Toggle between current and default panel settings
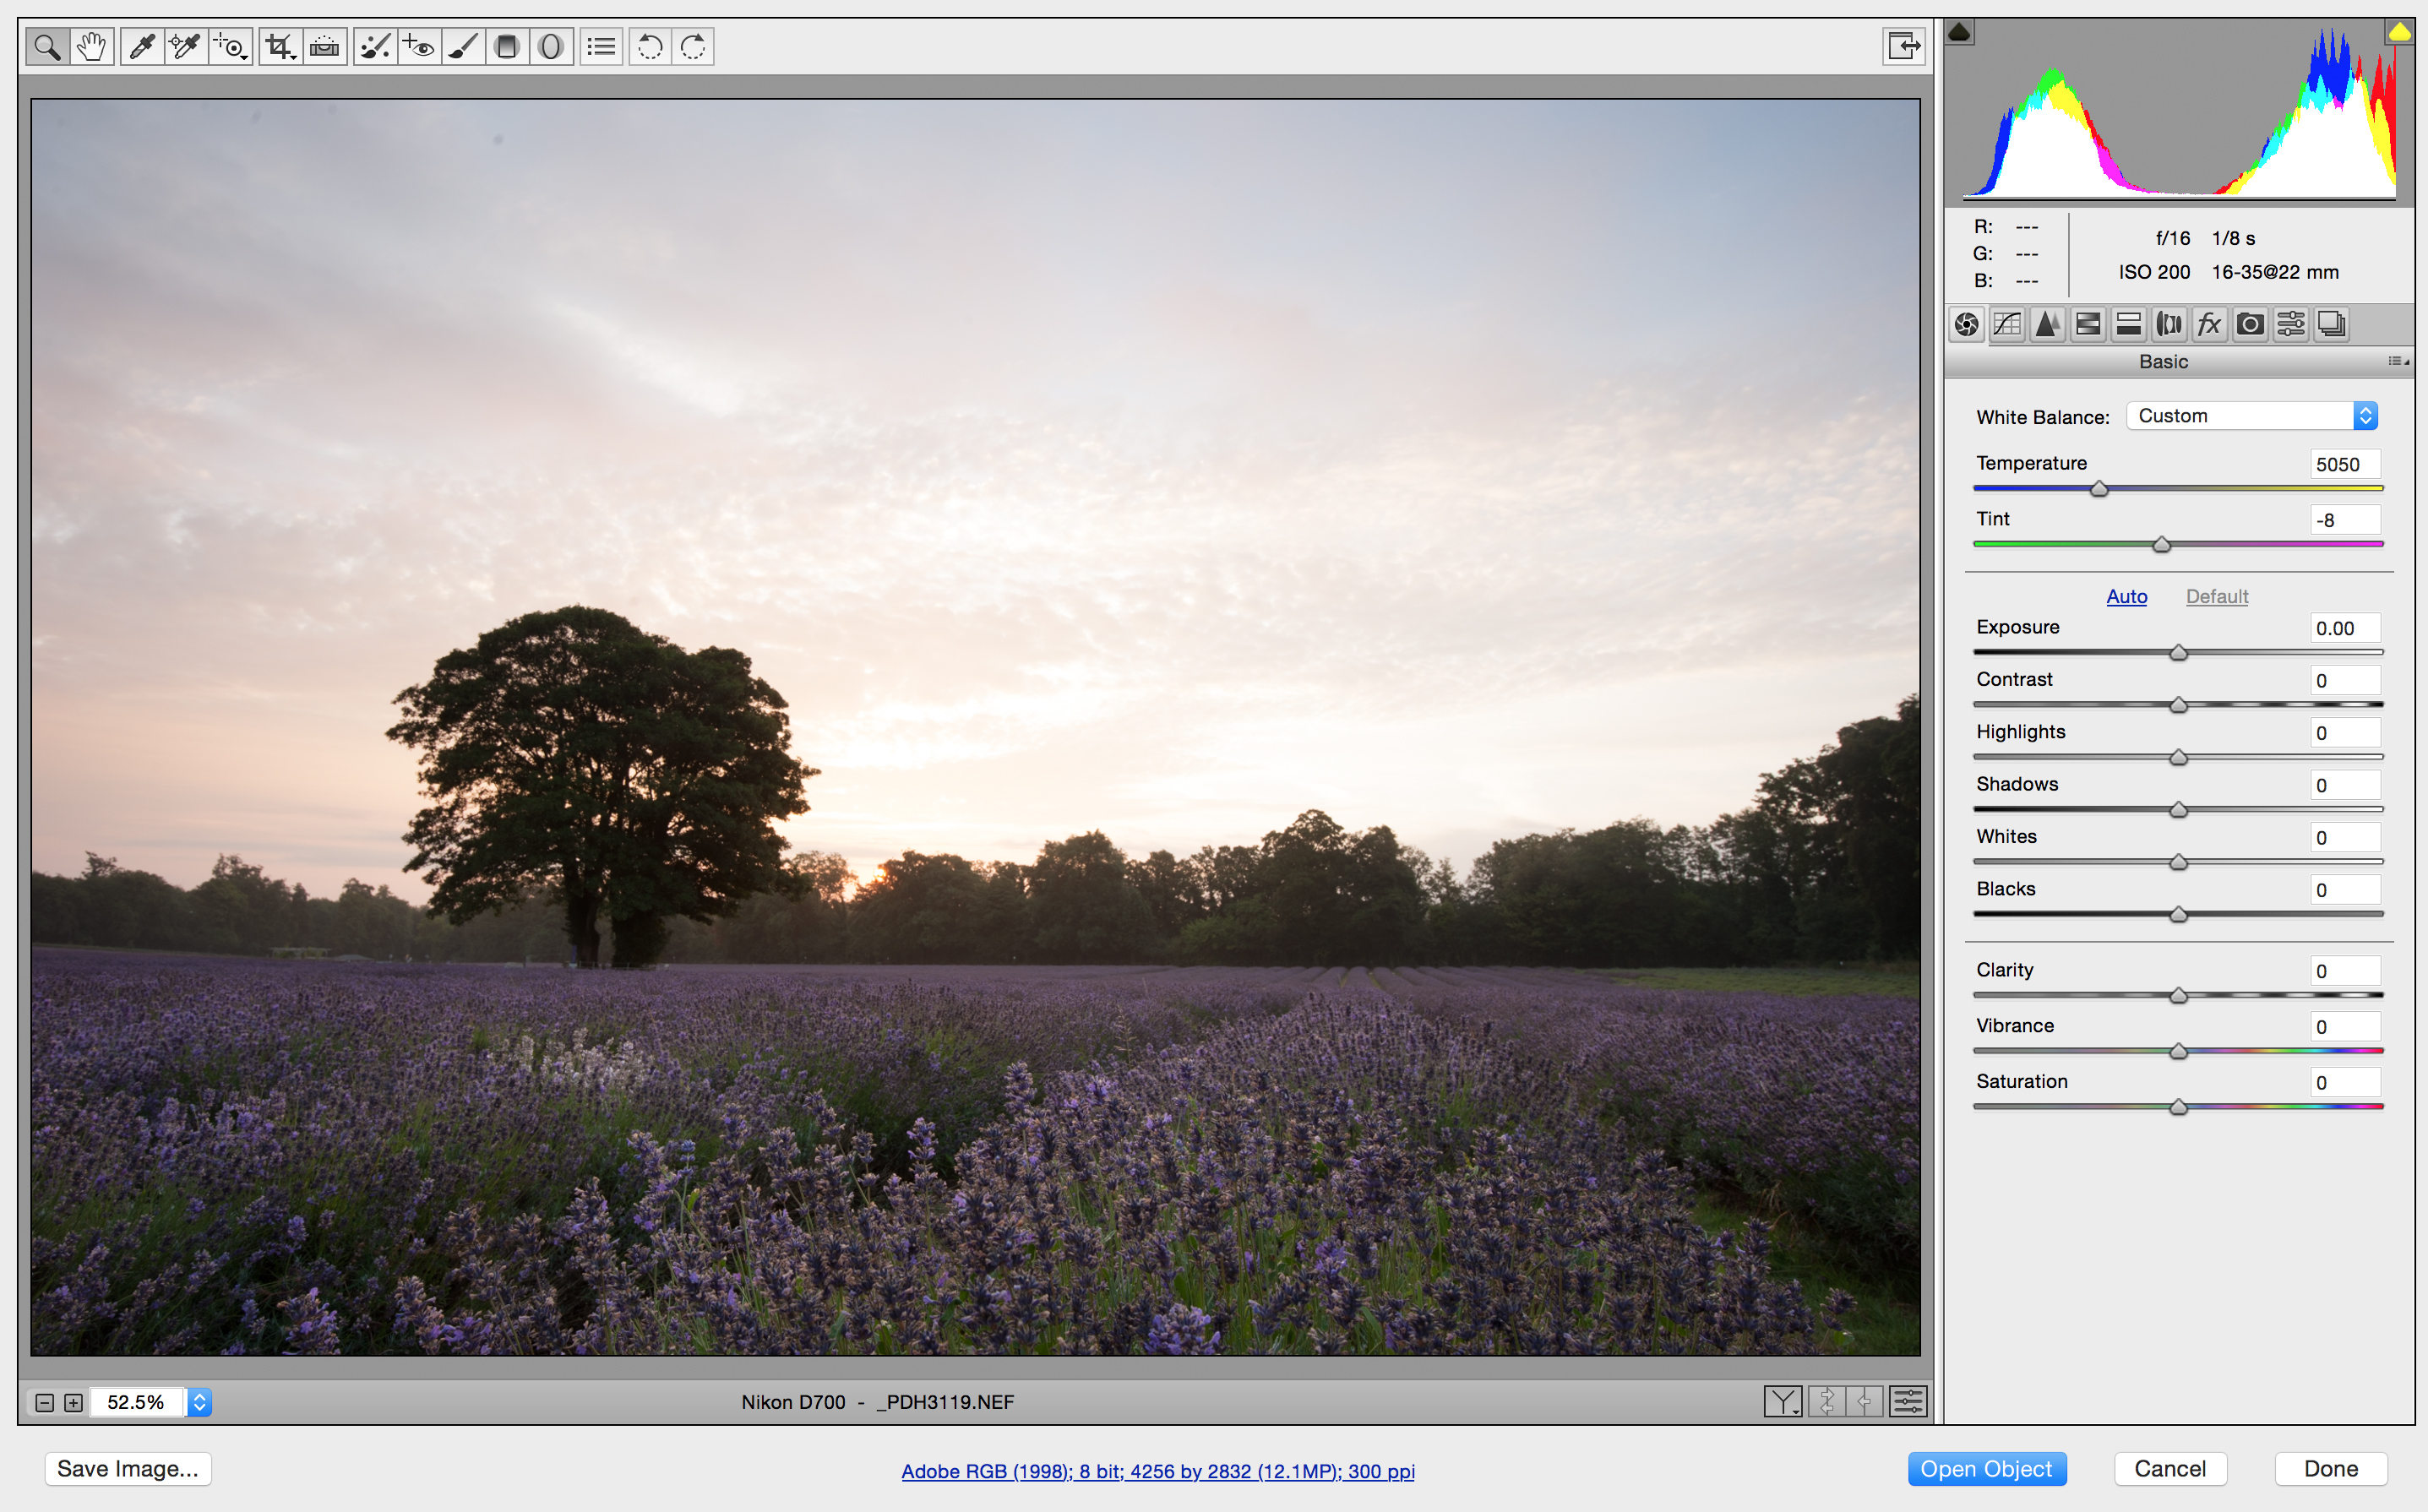The height and width of the screenshot is (1512, 2428). (x=1908, y=1401)
